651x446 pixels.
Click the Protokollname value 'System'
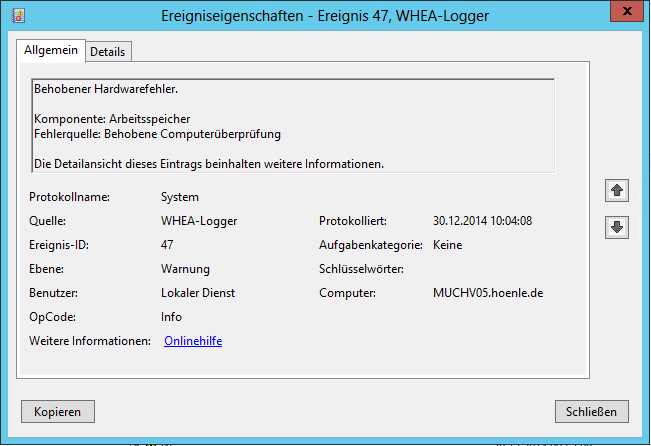tap(180, 197)
